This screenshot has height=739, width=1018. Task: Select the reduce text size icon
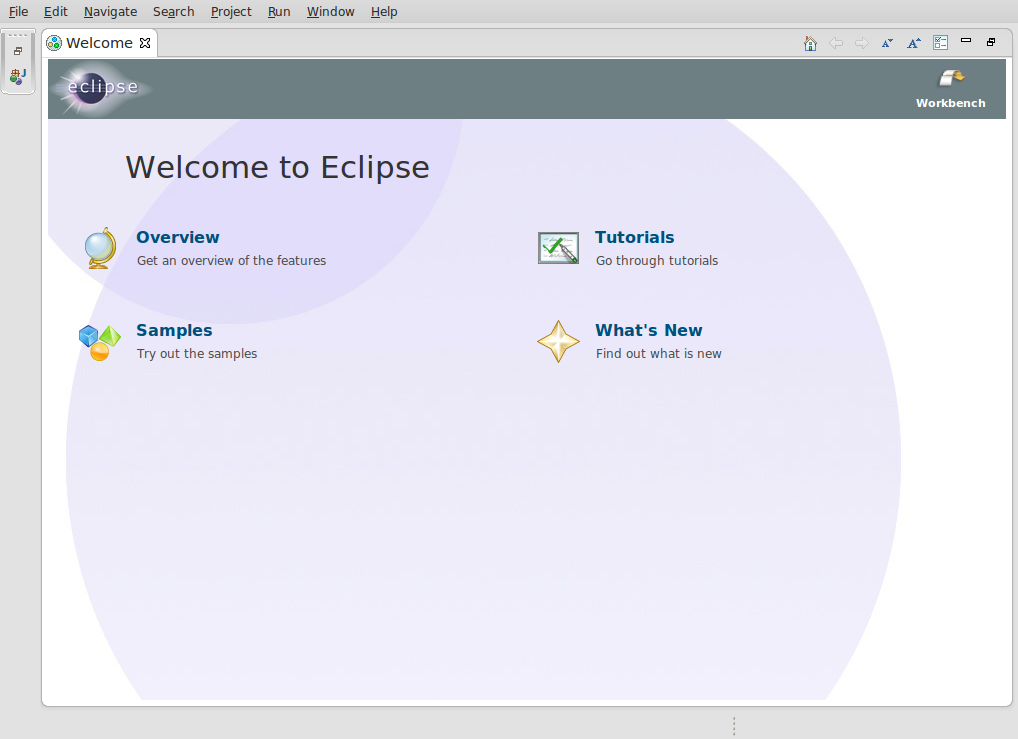pyautogui.click(x=887, y=43)
